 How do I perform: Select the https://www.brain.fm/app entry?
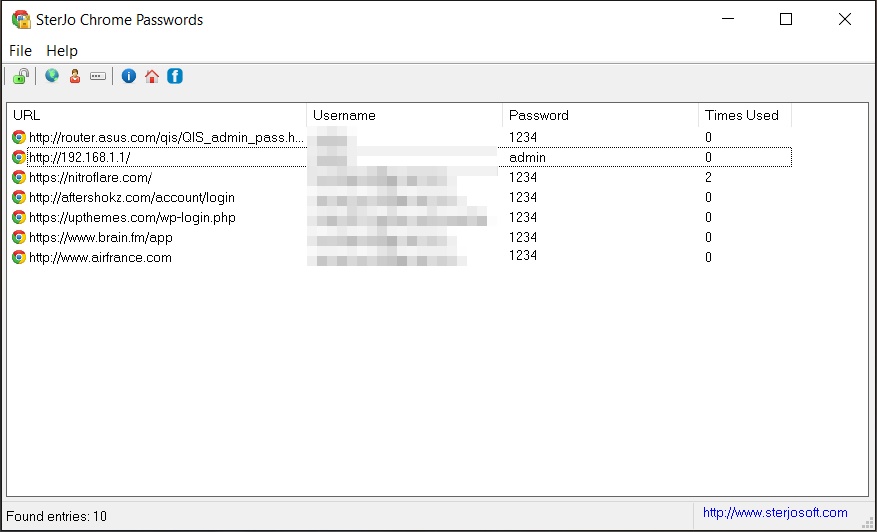click(101, 237)
